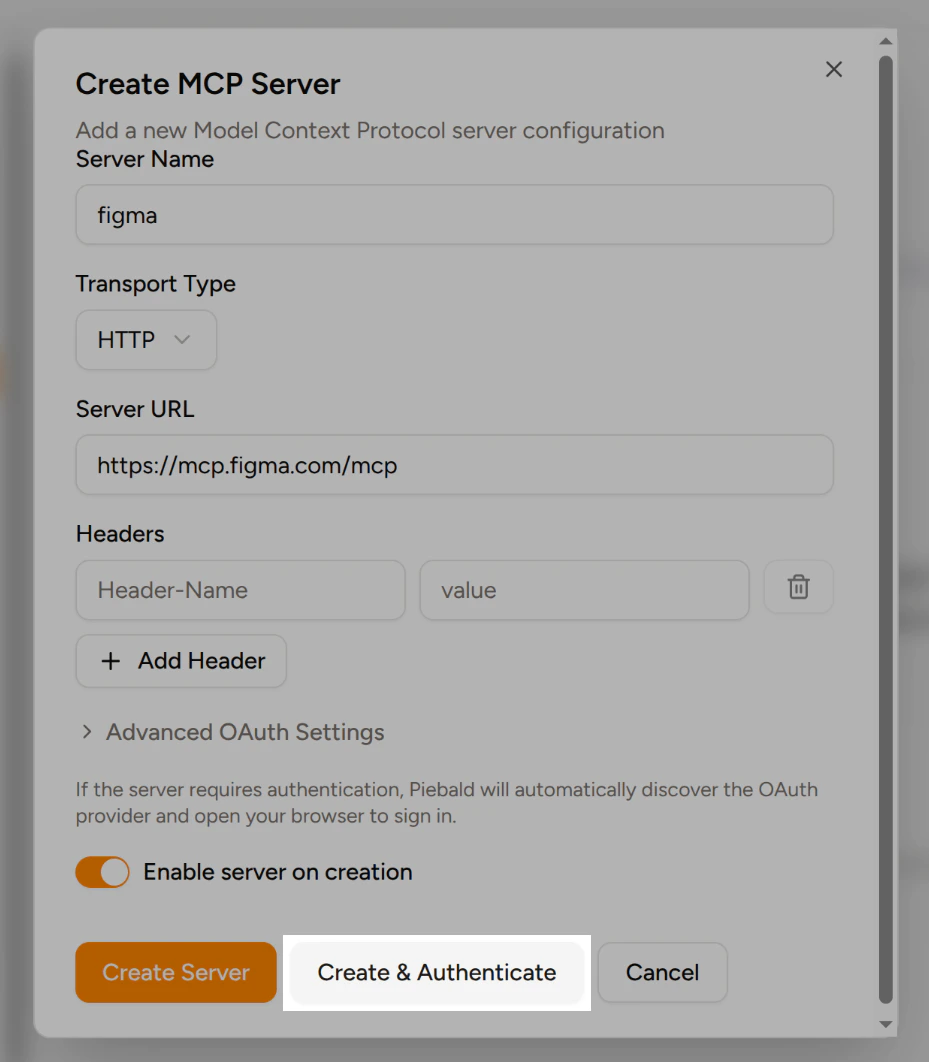Click the 'Server URL' label

pos(135,409)
